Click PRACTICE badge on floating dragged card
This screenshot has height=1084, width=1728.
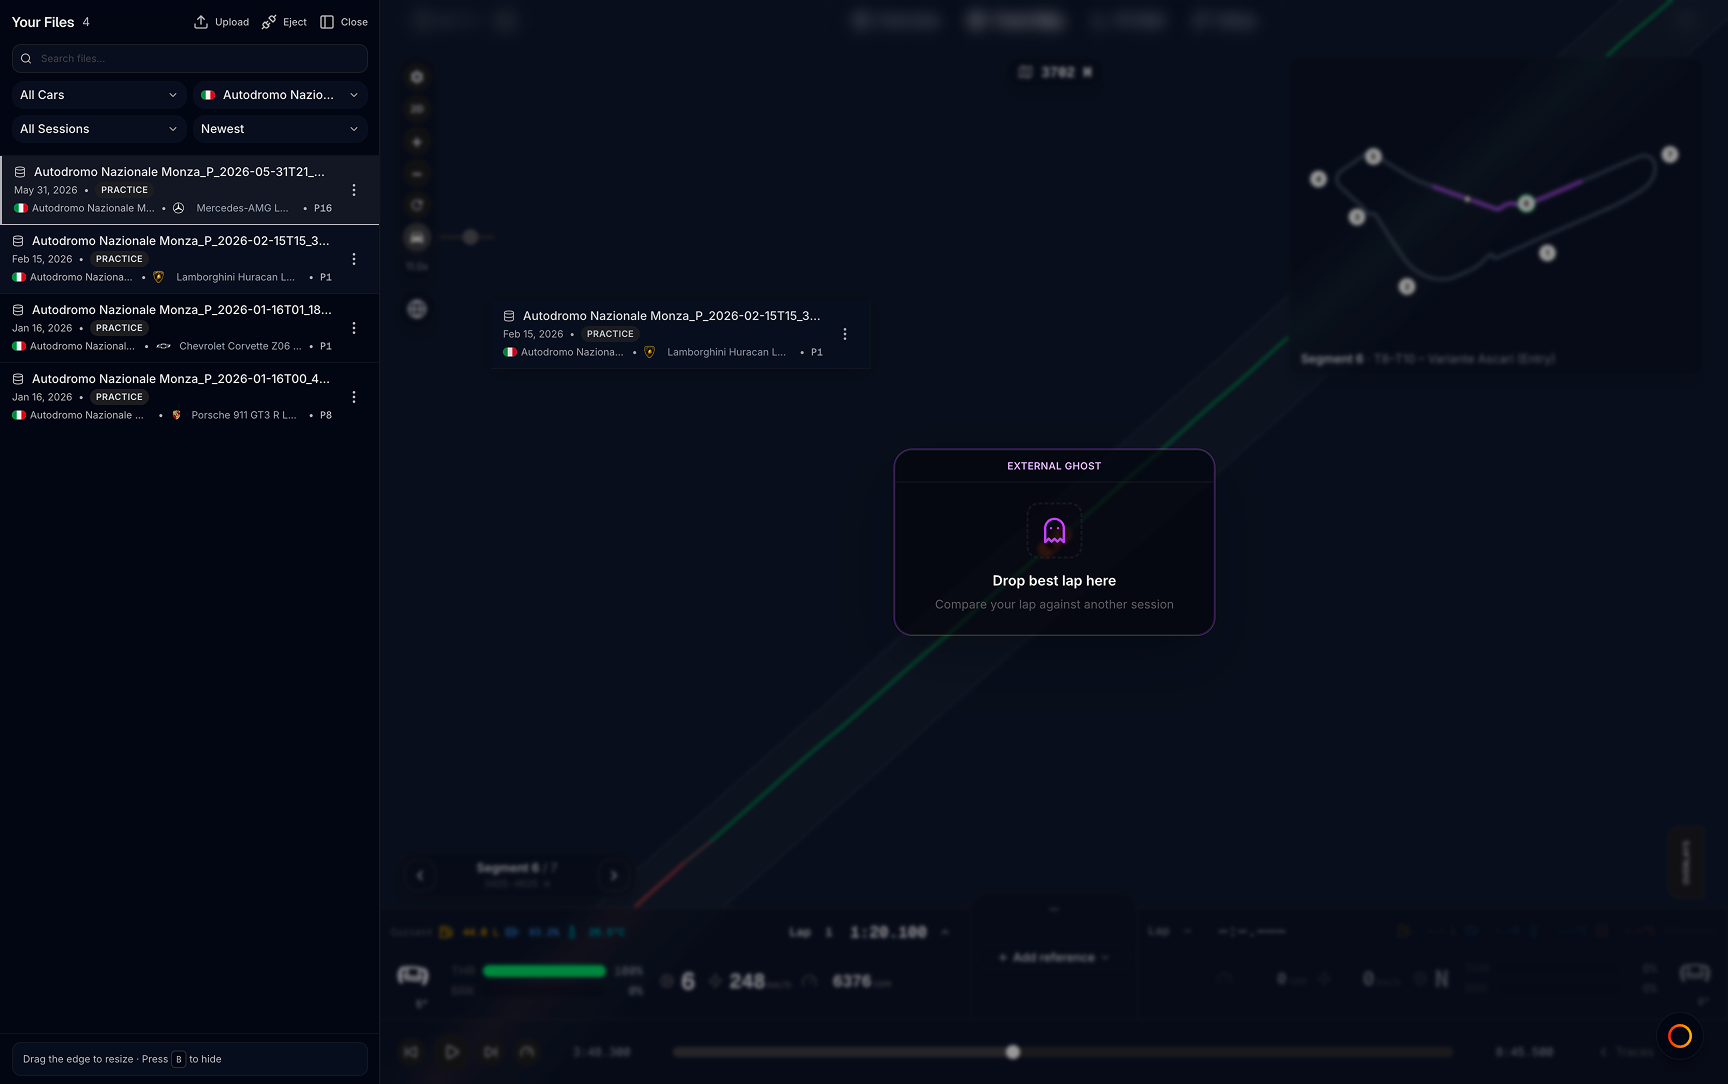point(610,334)
